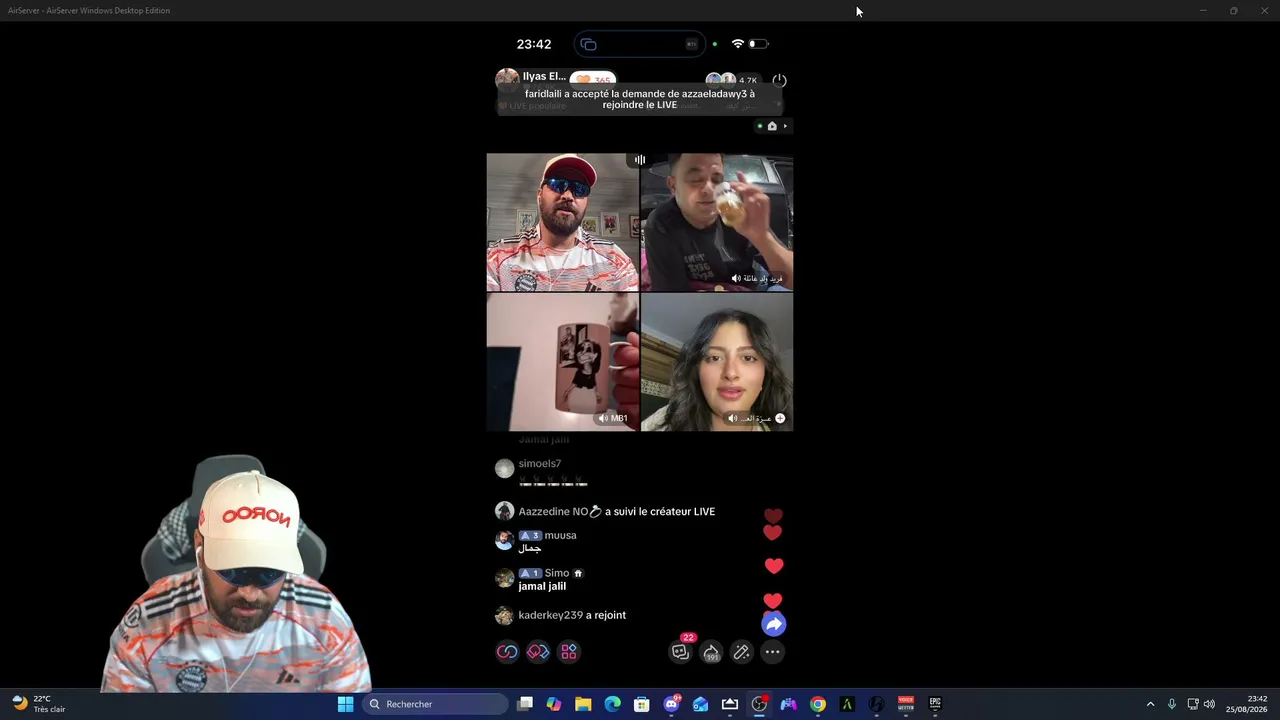This screenshot has height=720, width=1280.
Task: Open kaderkey239 avatar in chat
Action: click(505, 616)
